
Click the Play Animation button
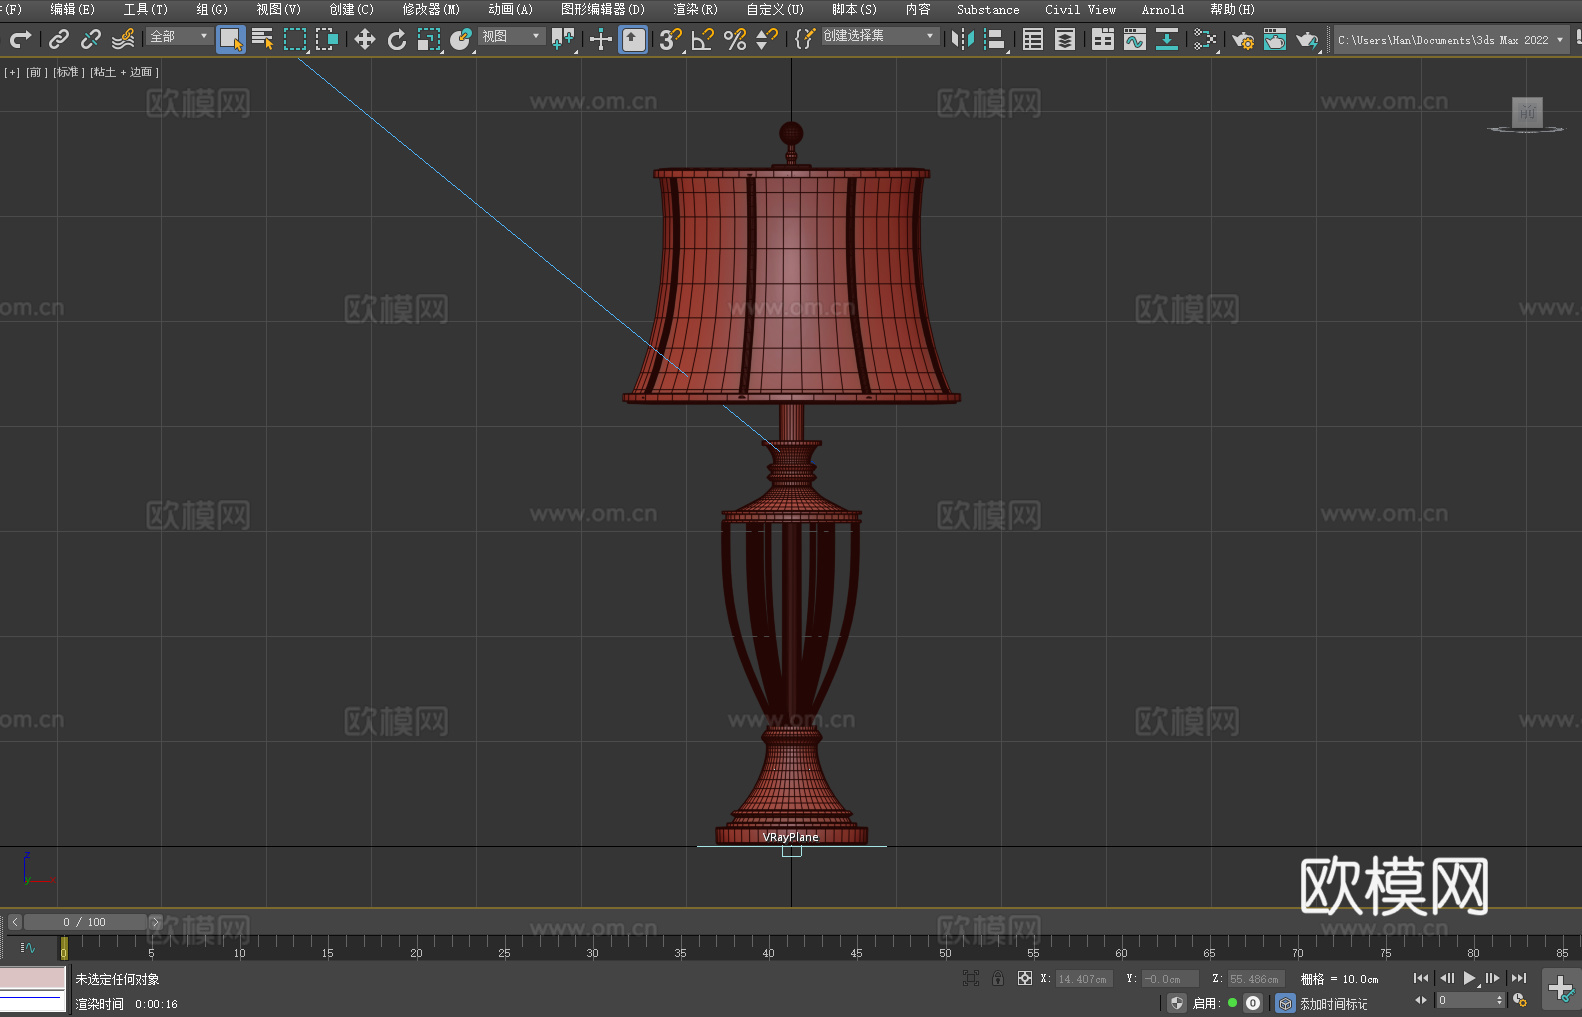1469,978
